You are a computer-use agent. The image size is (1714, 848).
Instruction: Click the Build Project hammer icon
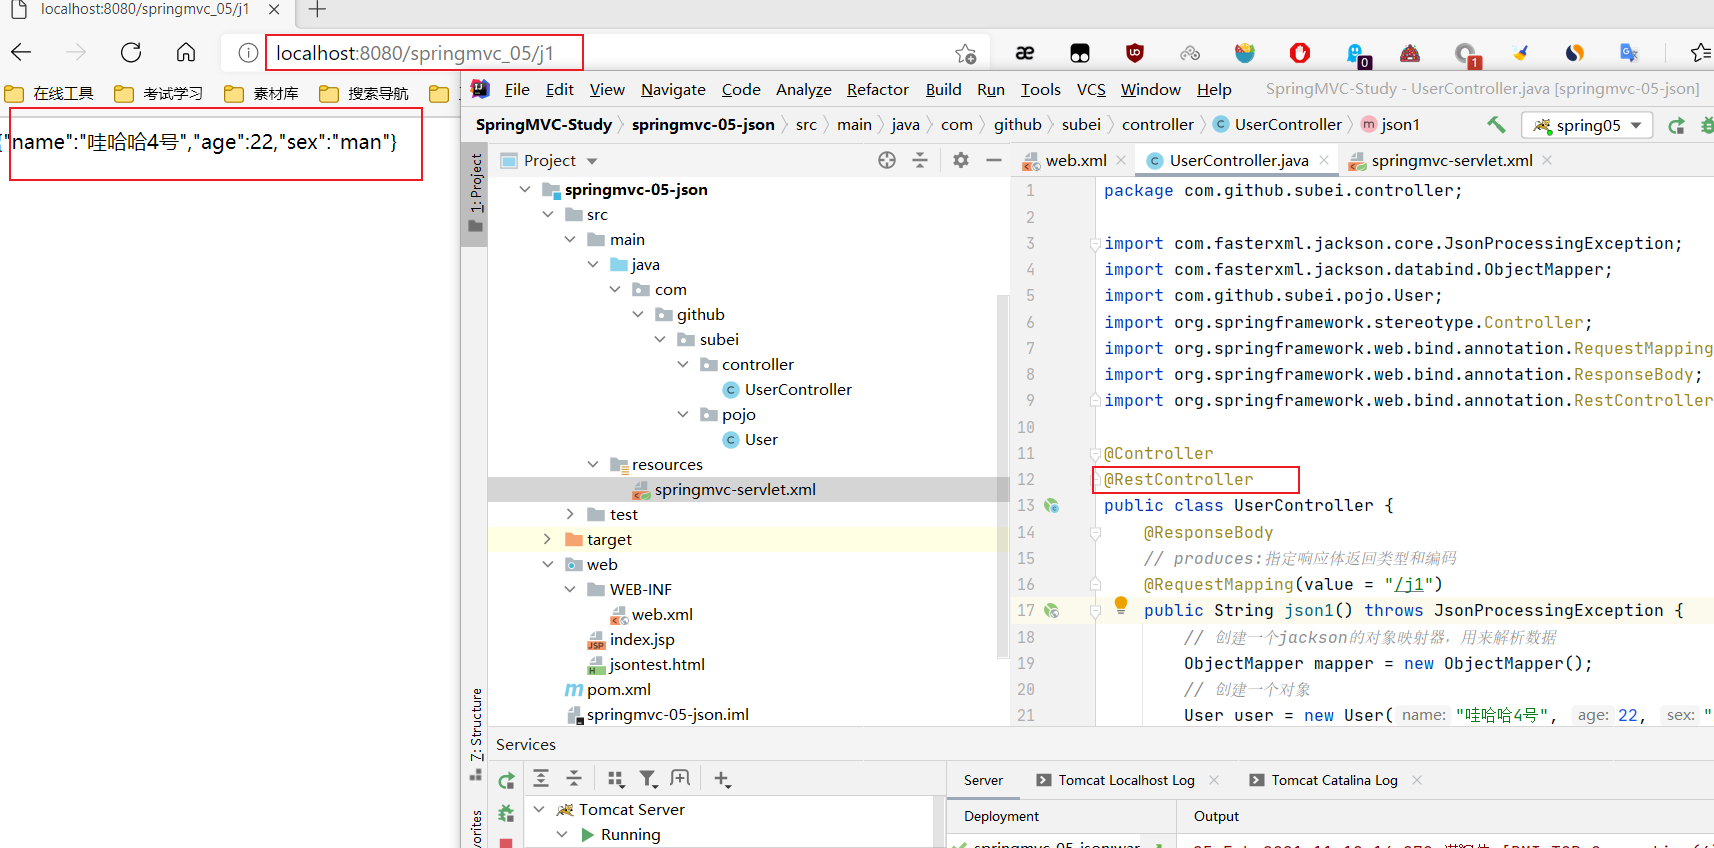click(1496, 124)
